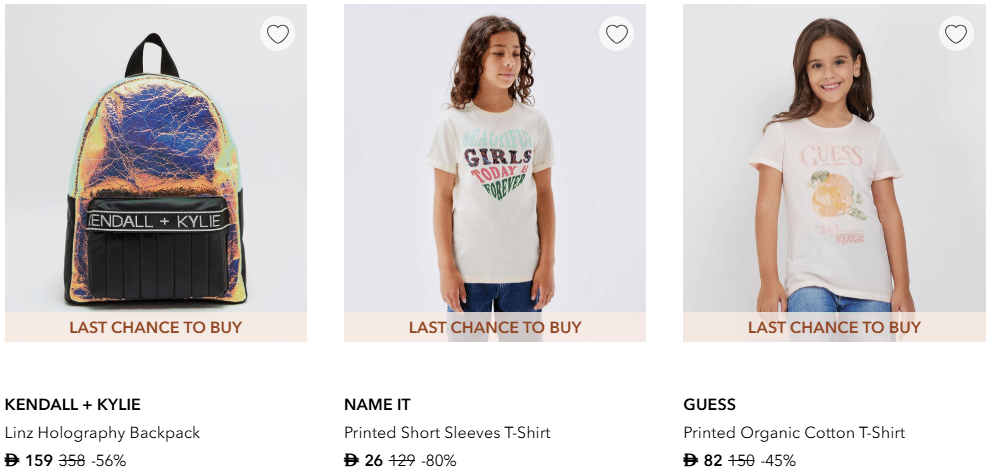
Task: Click the -80% discount label
Action: click(x=439, y=461)
